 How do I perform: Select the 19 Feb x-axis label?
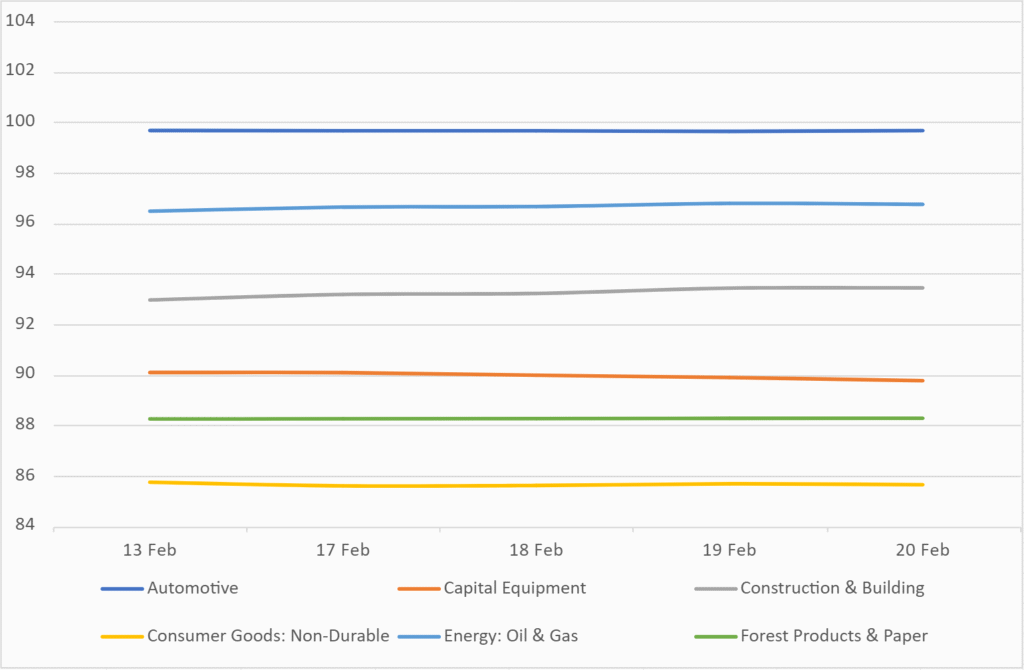click(x=729, y=550)
